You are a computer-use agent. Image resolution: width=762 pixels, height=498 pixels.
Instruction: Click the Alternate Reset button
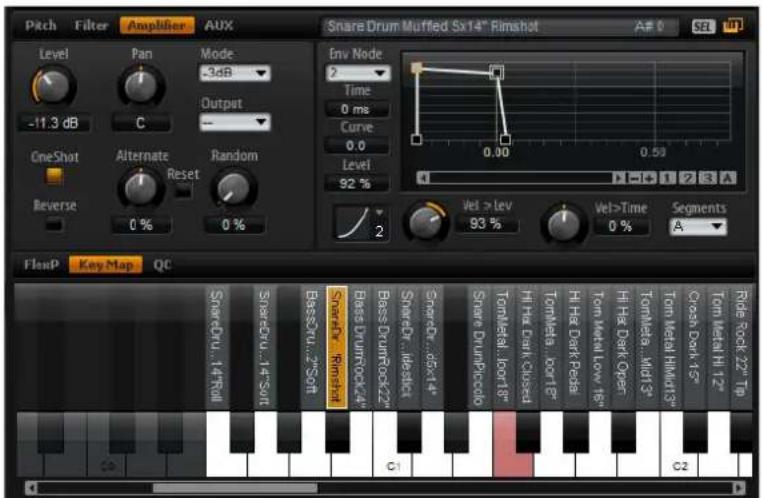(183, 191)
